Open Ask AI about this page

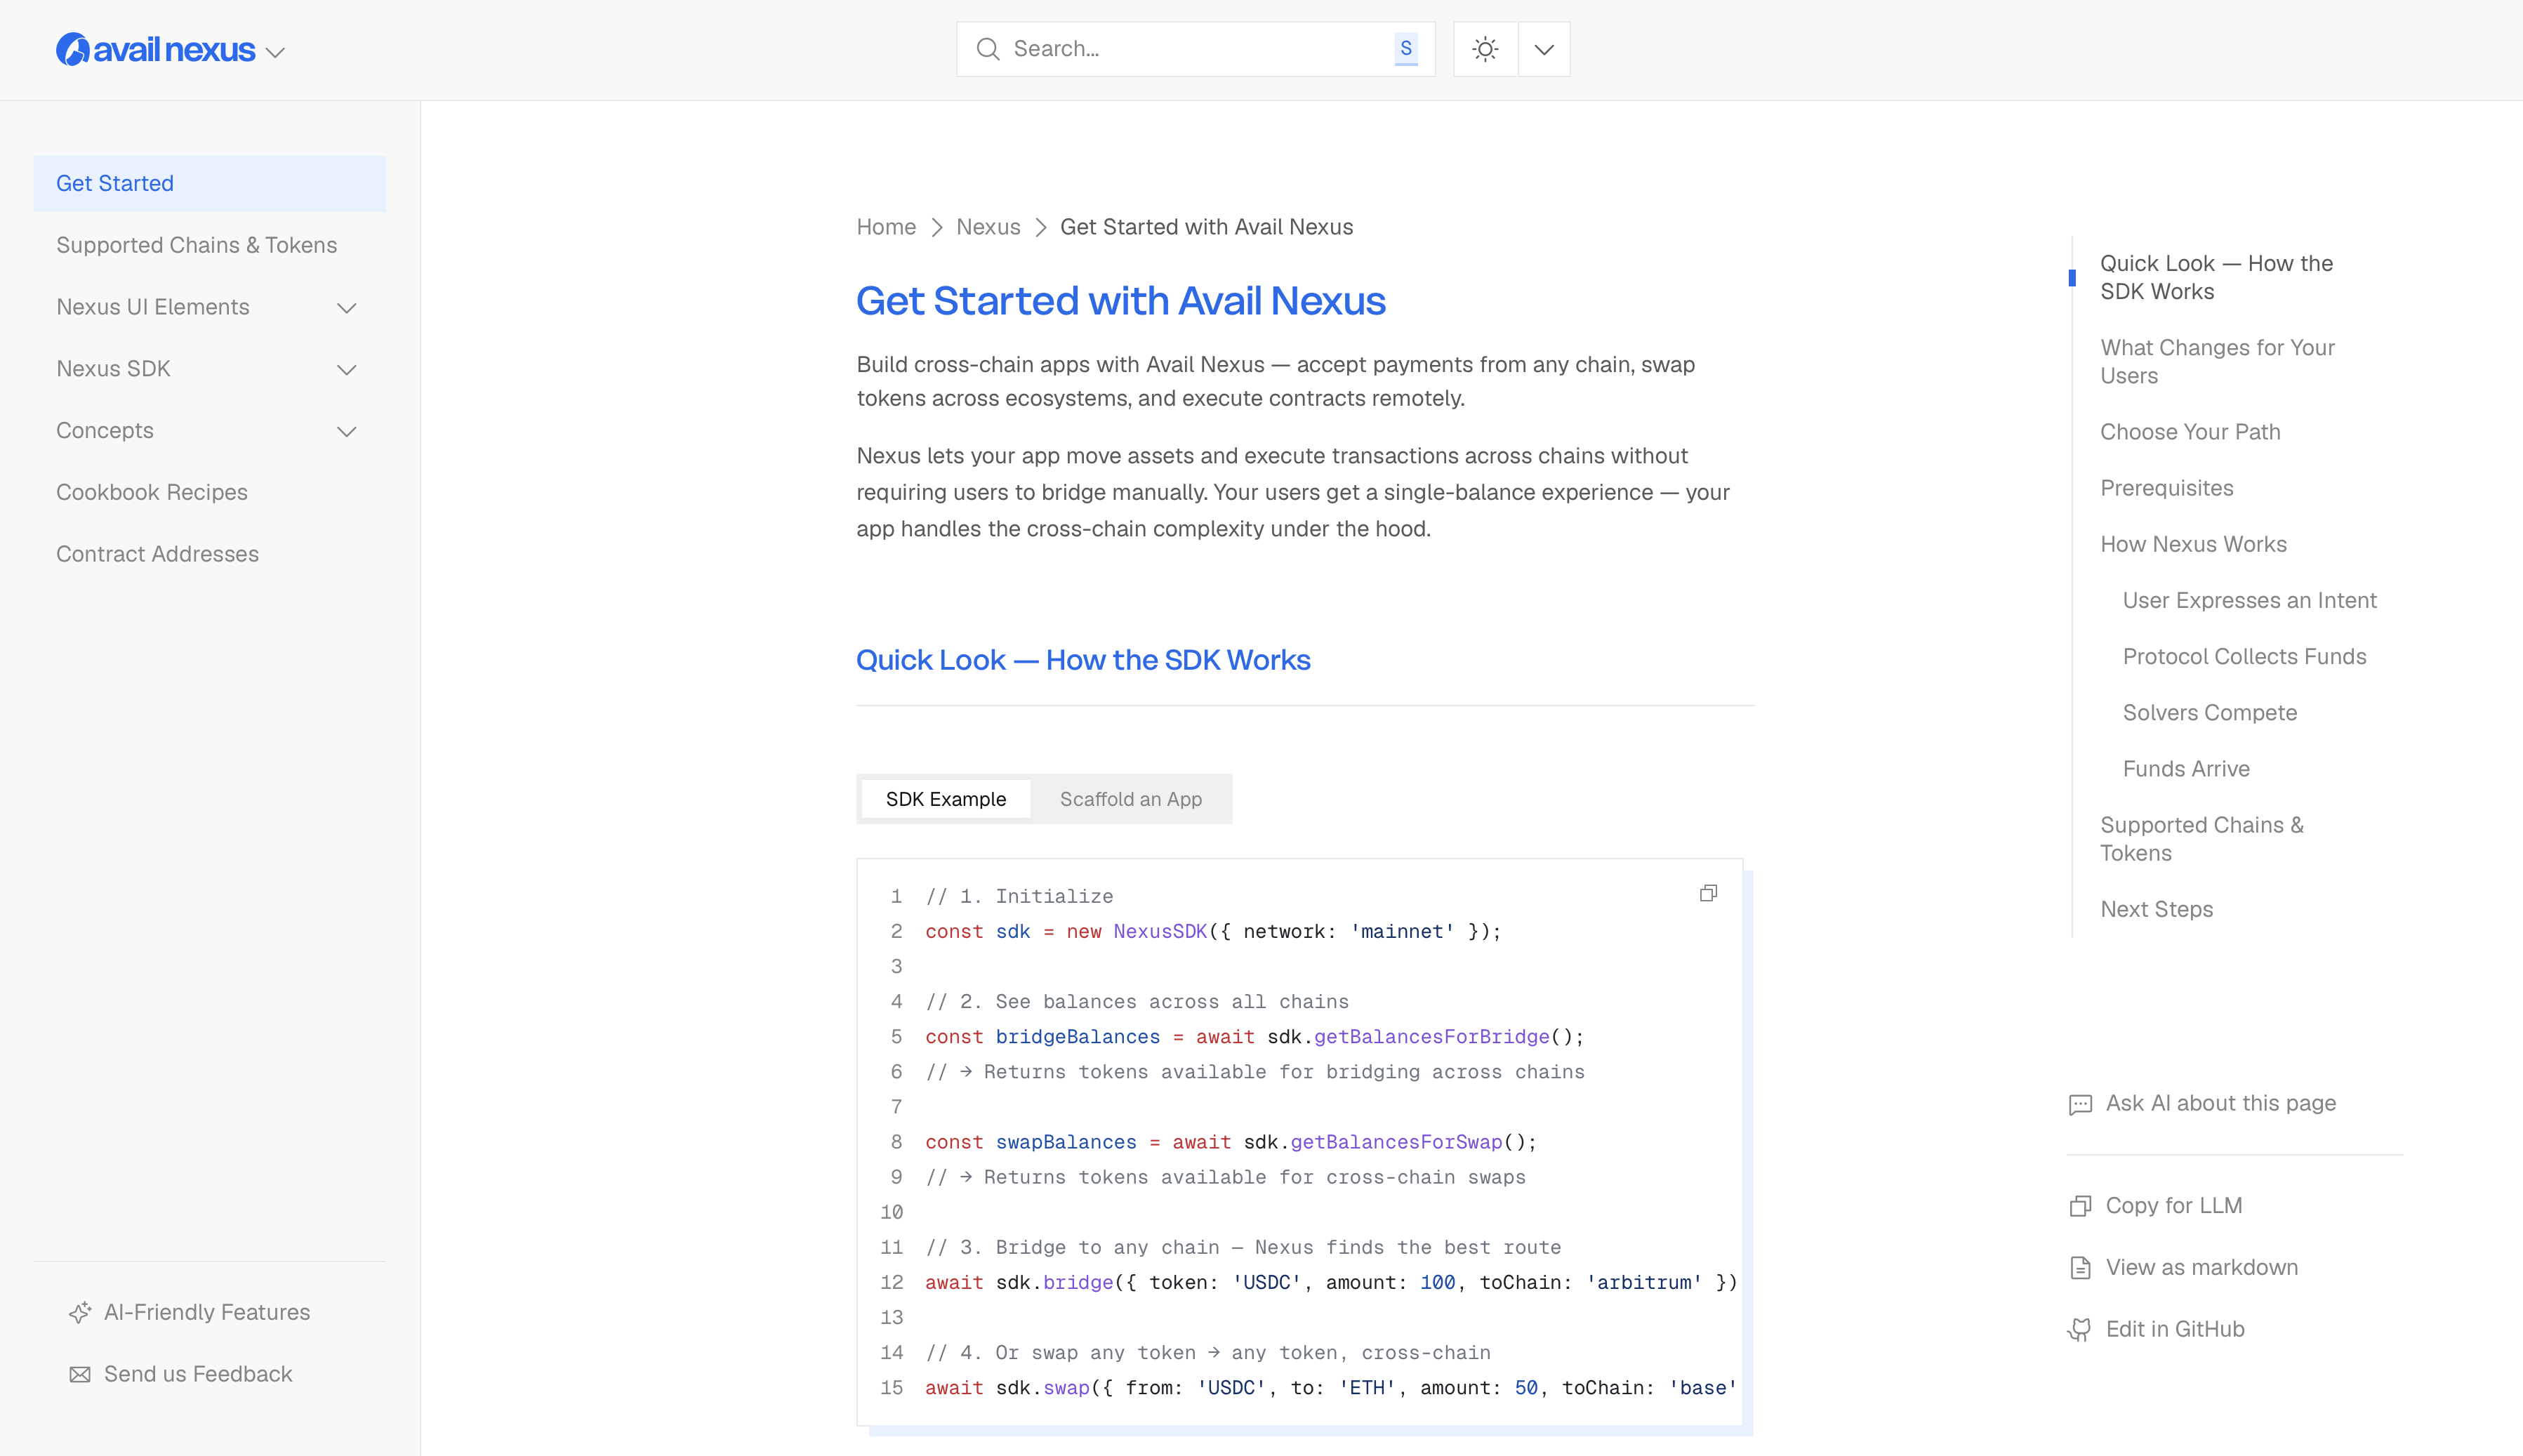pos(2221,1103)
